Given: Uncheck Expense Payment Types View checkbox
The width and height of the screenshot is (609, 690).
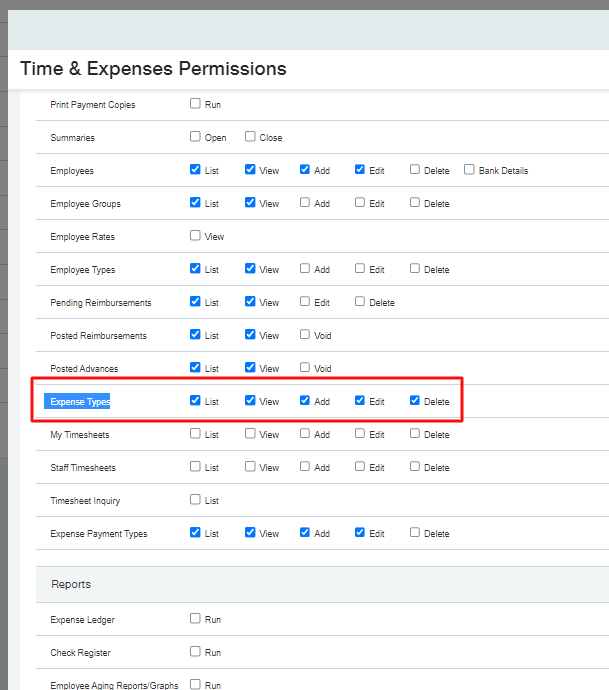Looking at the screenshot, I should [250, 532].
